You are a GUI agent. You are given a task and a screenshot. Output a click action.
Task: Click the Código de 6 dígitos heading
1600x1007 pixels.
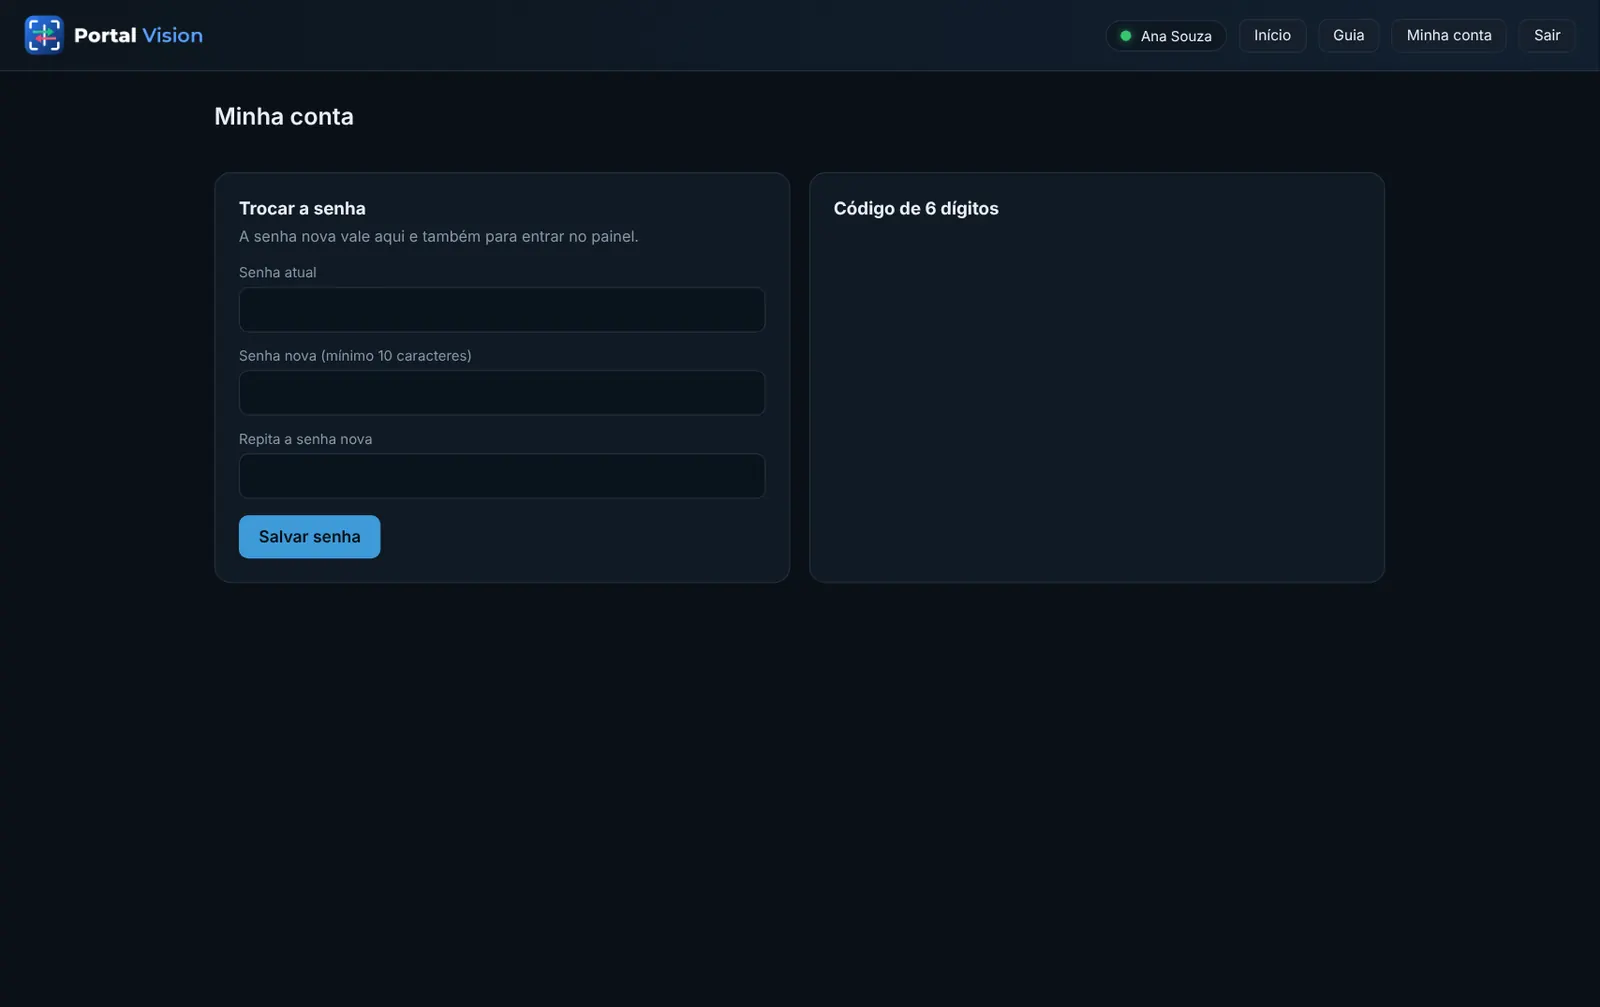[x=916, y=208]
